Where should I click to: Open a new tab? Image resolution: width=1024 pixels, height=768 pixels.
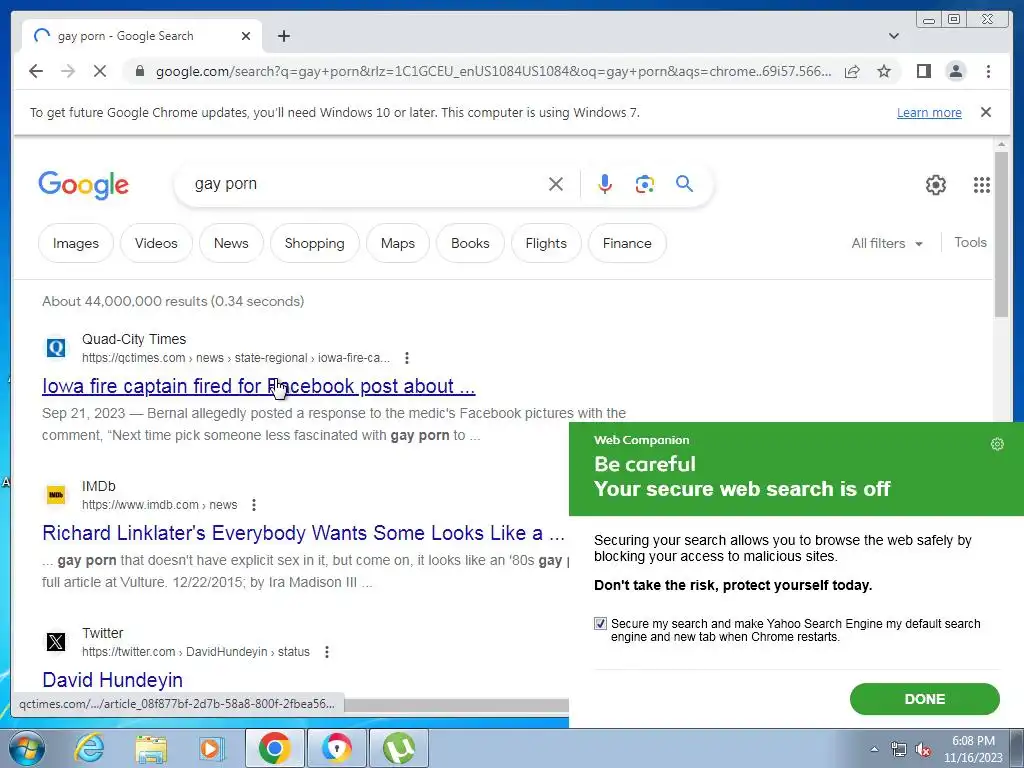click(283, 36)
